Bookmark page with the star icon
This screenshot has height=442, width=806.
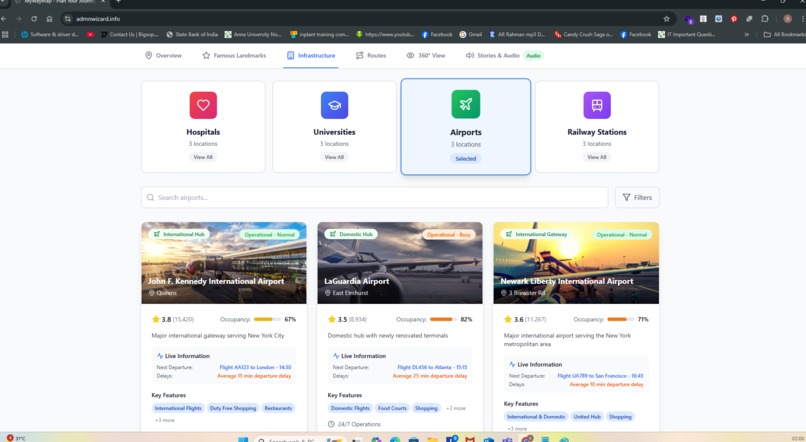tap(667, 19)
